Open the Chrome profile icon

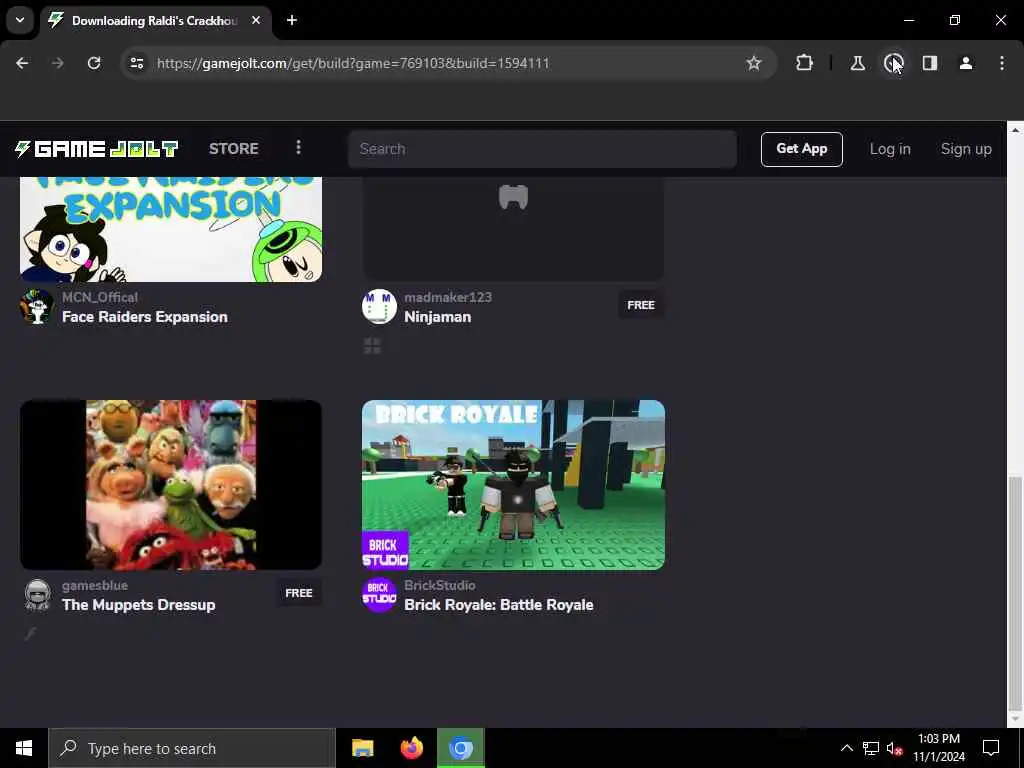[966, 63]
